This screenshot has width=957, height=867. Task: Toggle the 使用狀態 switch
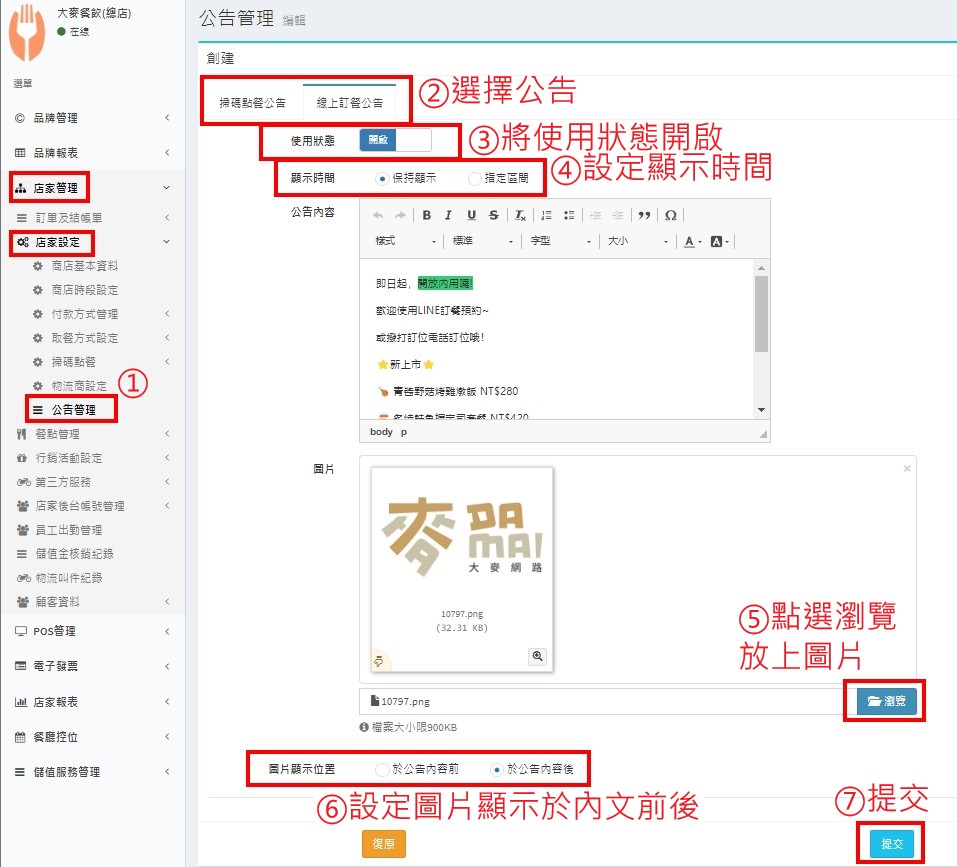395,141
